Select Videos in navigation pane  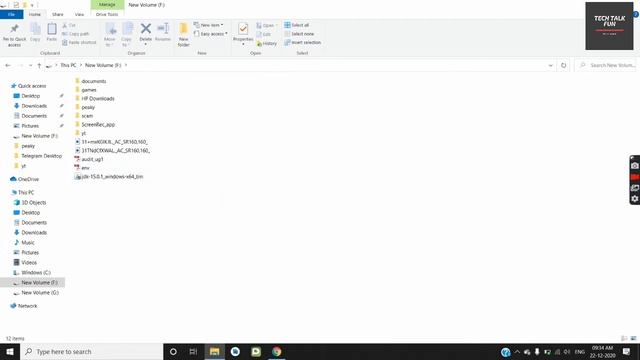pyautogui.click(x=25, y=262)
